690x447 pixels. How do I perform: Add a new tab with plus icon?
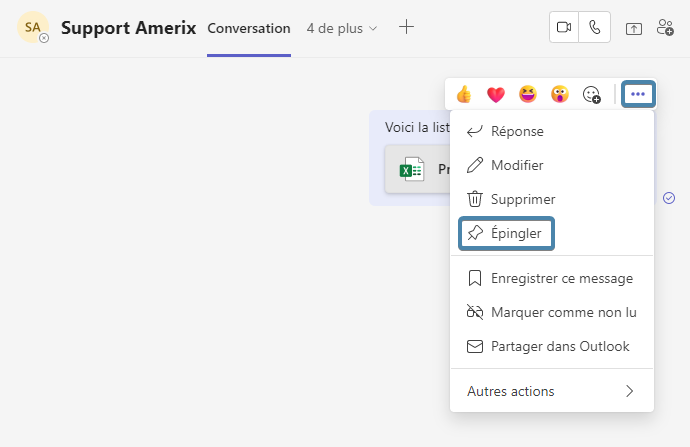click(406, 28)
